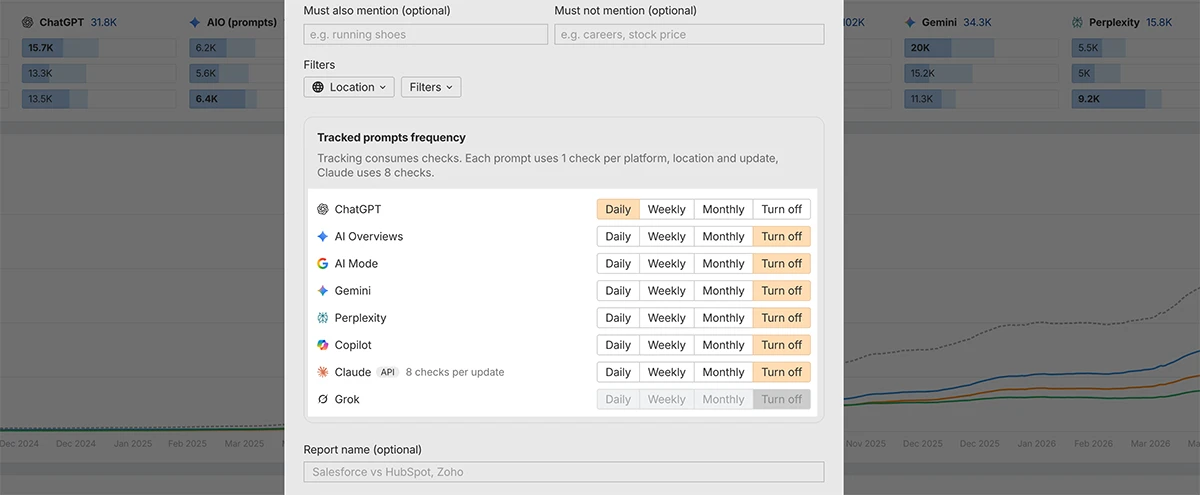The height and width of the screenshot is (495, 1200).
Task: Set Perplexity tracking to Monthly
Action: click(723, 318)
